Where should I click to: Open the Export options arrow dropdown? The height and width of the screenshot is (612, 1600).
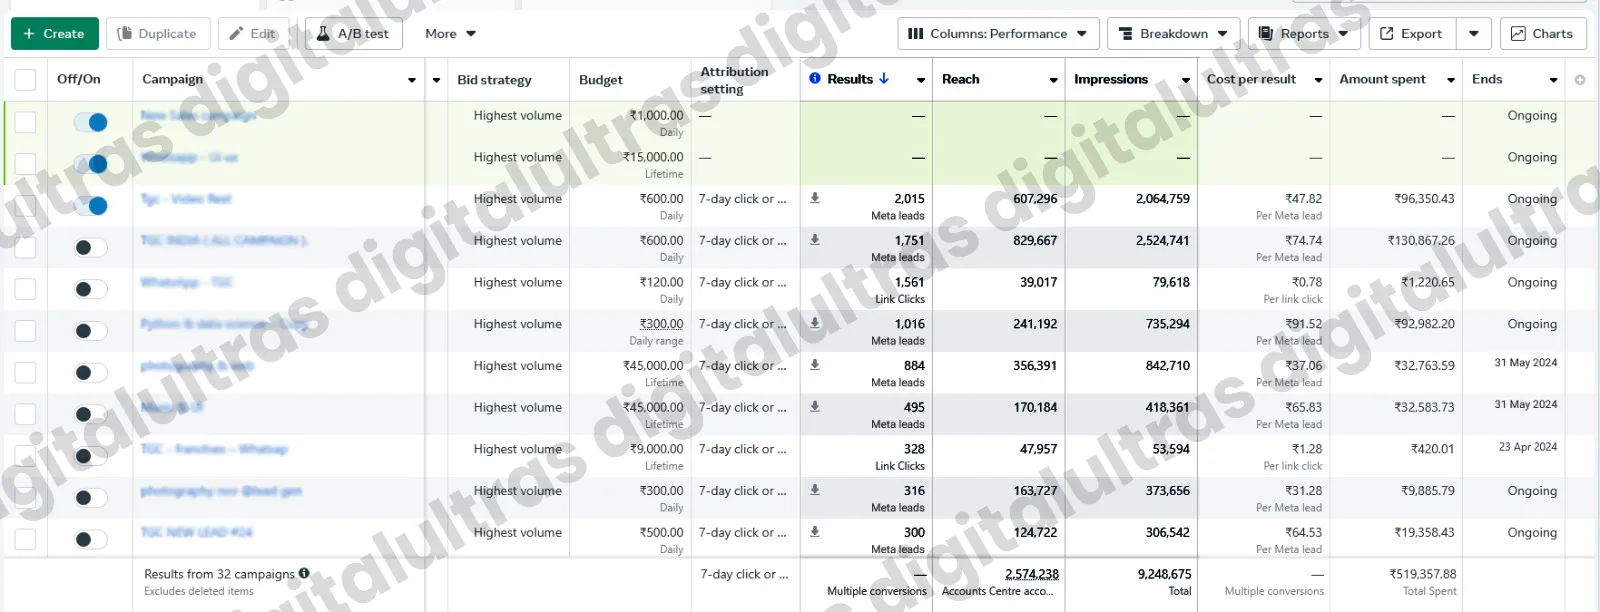tap(1474, 34)
